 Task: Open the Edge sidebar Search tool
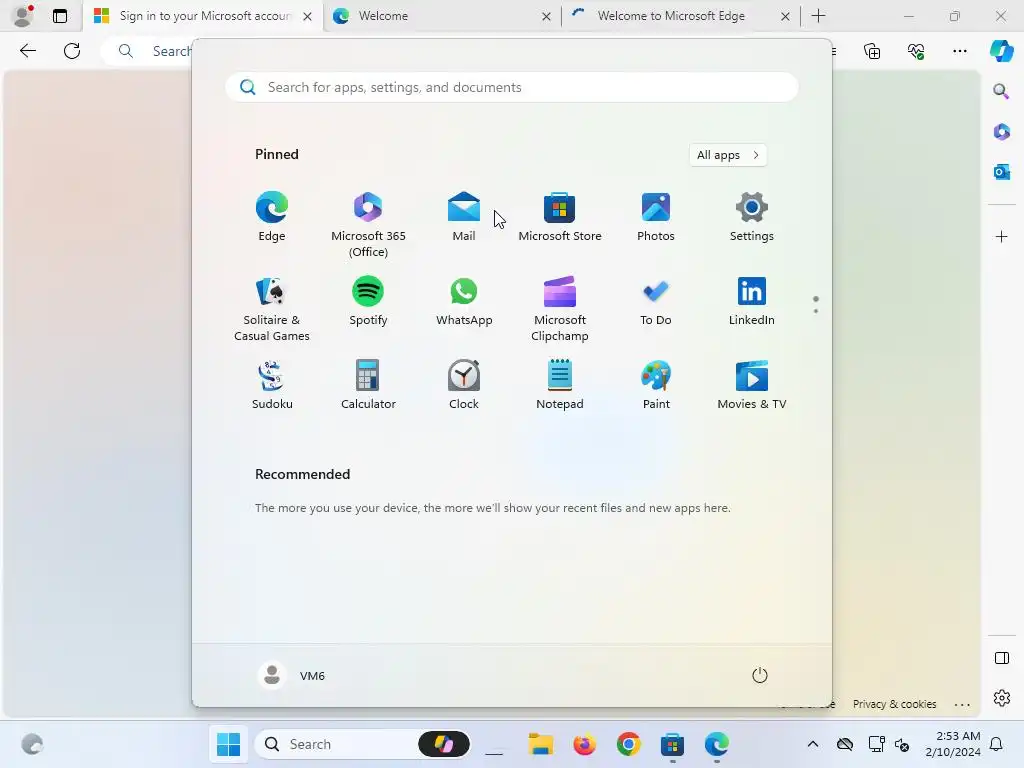[x=1001, y=91]
